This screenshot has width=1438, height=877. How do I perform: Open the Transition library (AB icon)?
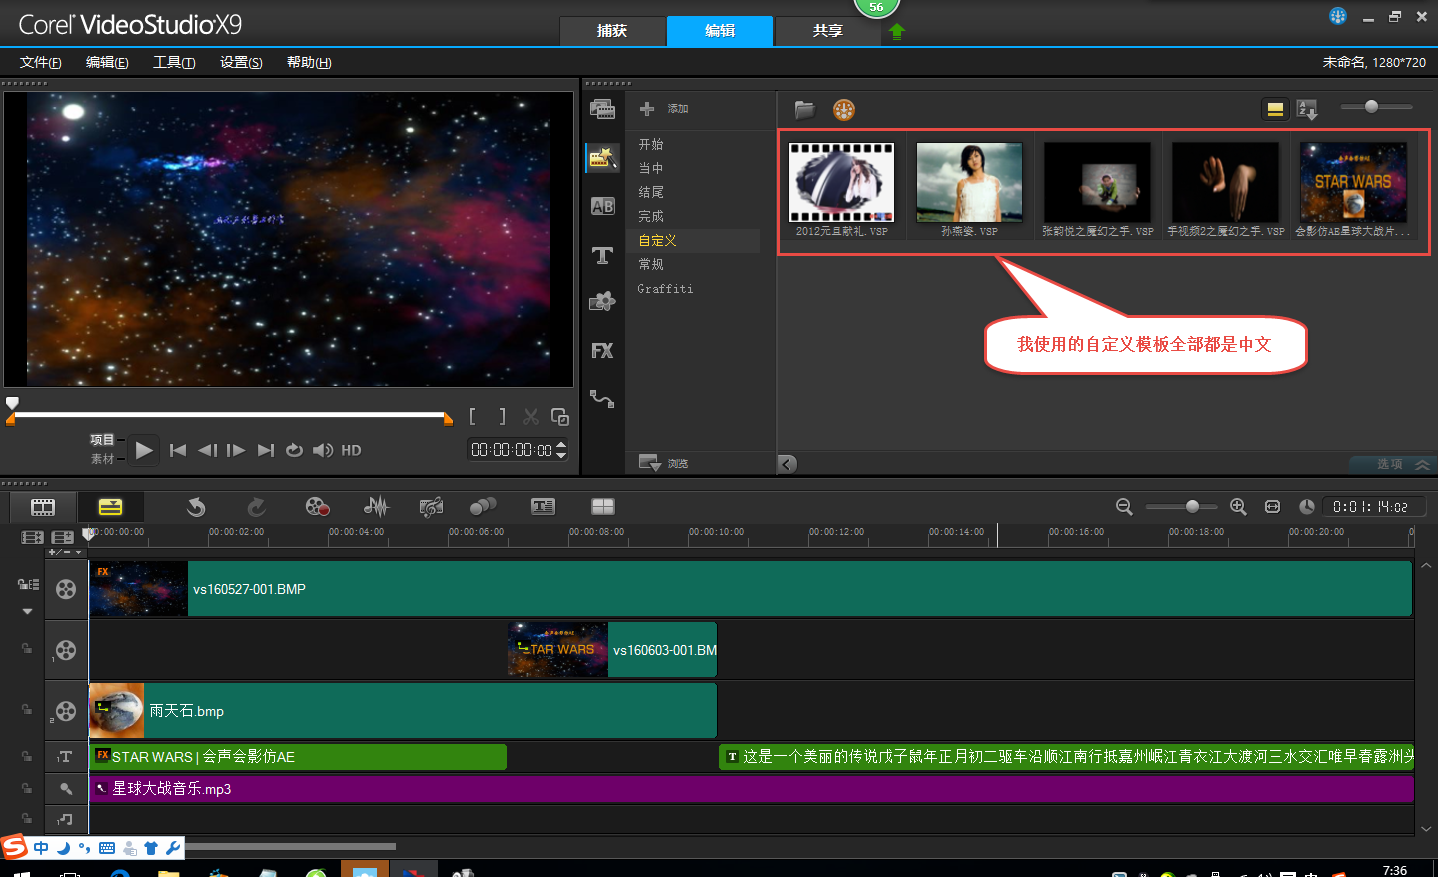click(x=602, y=207)
